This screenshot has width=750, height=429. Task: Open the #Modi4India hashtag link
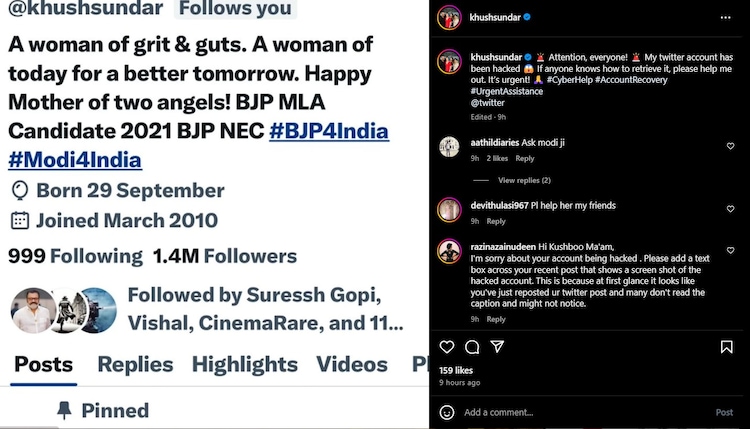click(x=75, y=159)
